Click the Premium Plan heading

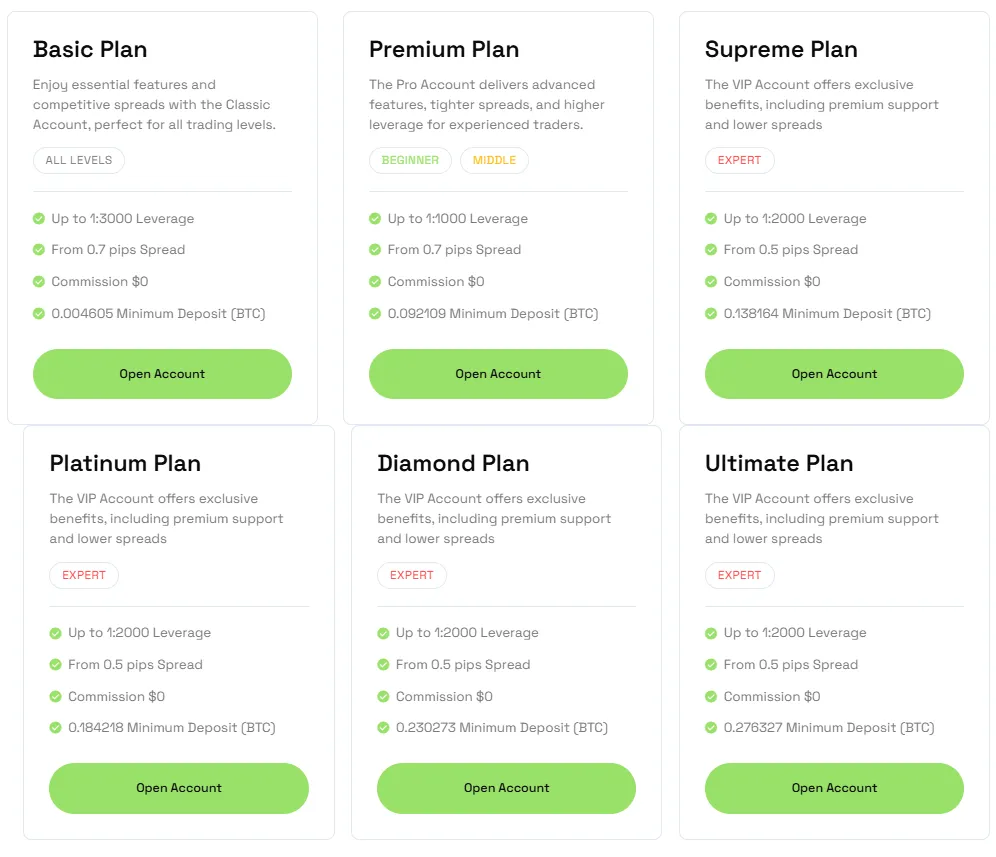pos(444,49)
